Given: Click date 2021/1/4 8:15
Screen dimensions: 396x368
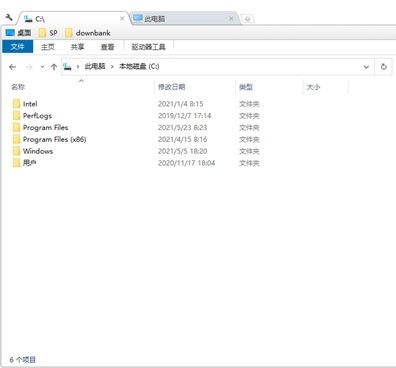Looking at the screenshot, I should coord(181,104).
